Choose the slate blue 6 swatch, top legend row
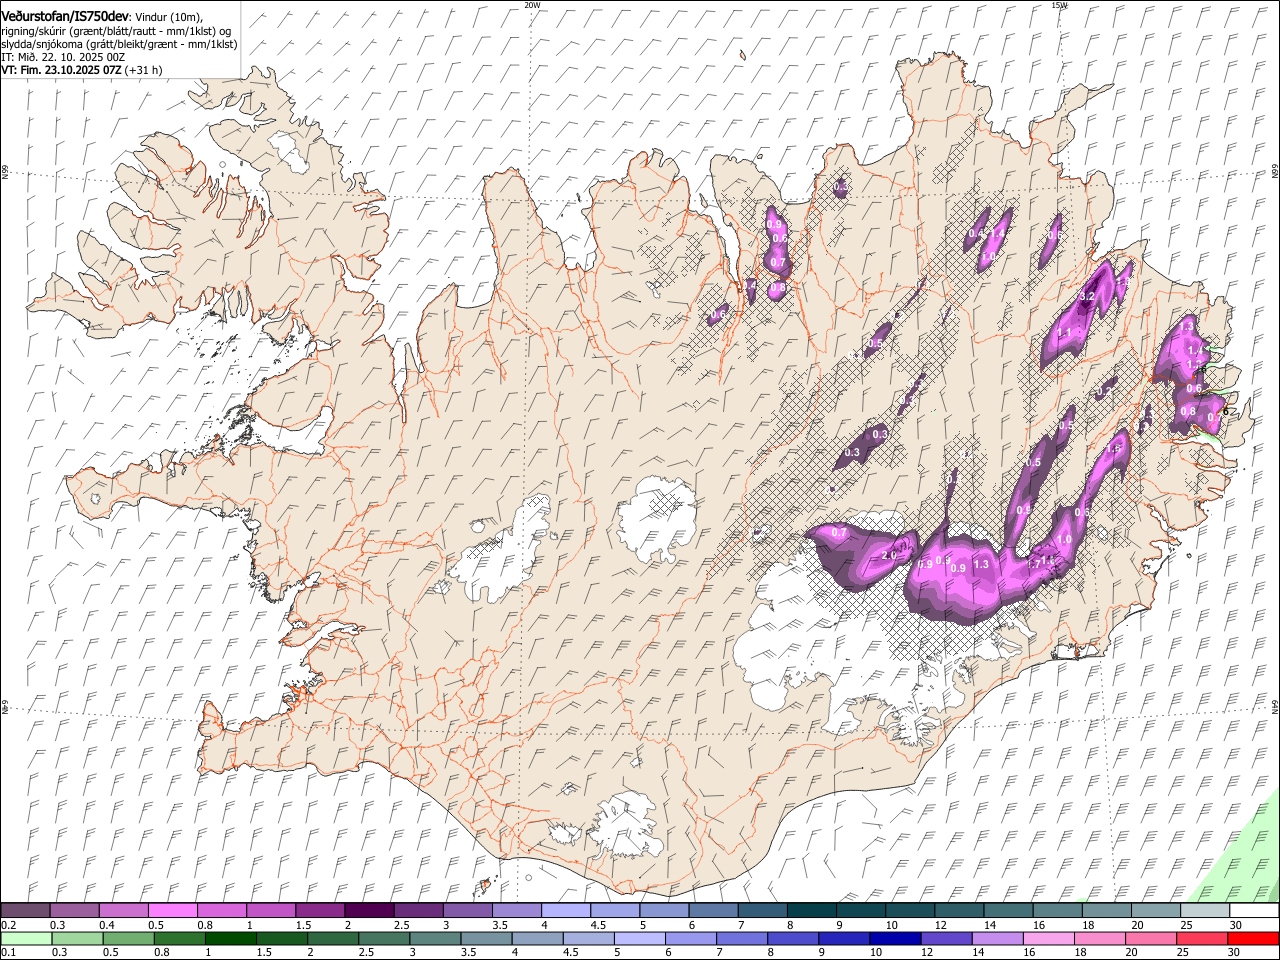The width and height of the screenshot is (1280, 960). click(712, 911)
